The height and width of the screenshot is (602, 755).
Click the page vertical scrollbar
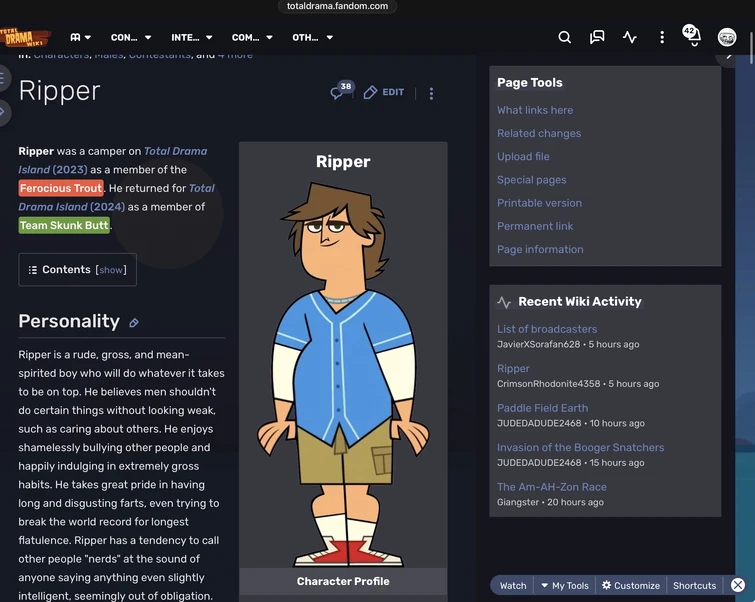pyautogui.click(x=751, y=47)
